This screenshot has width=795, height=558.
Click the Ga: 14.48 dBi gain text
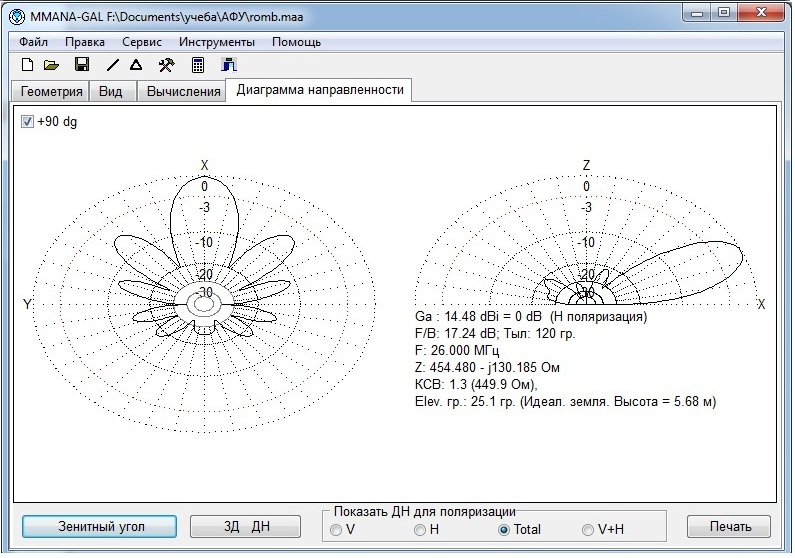(531, 317)
